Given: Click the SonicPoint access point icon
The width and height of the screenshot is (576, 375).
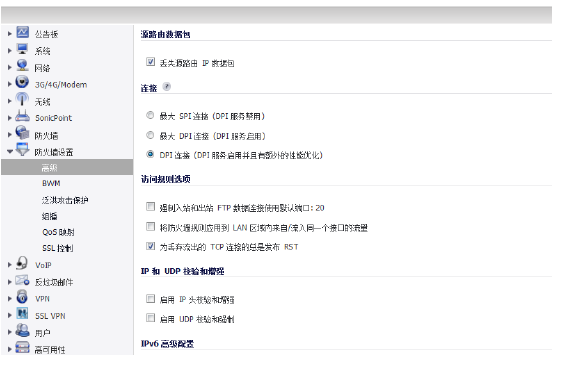Looking at the screenshot, I should pyautogui.click(x=22, y=116).
